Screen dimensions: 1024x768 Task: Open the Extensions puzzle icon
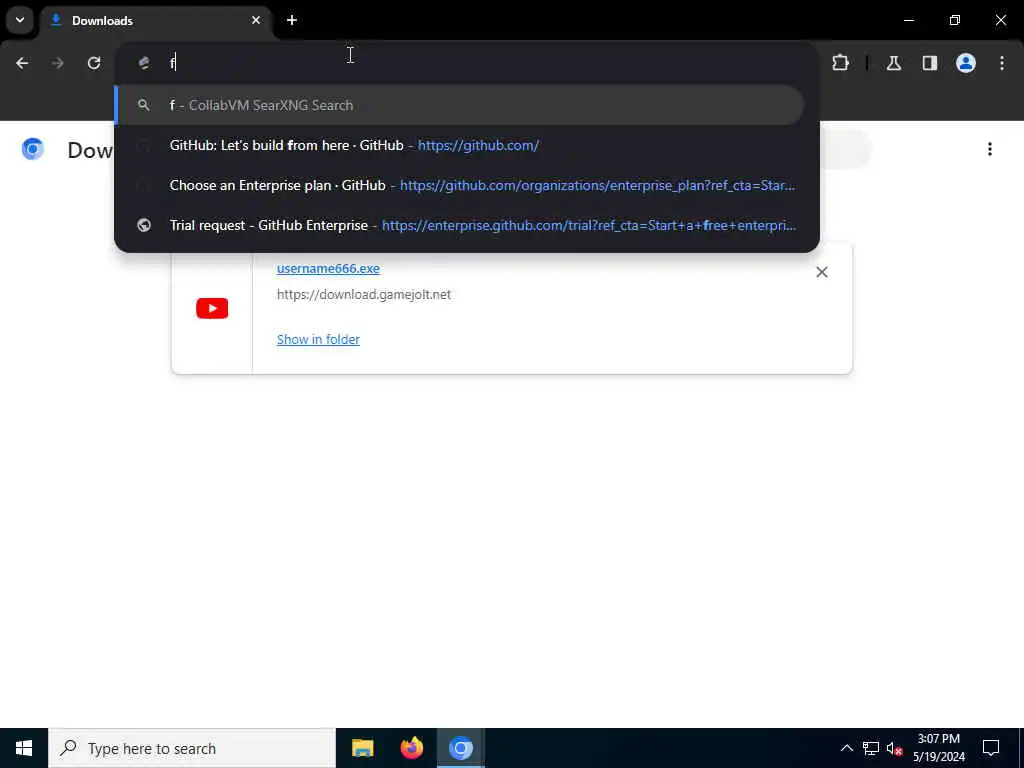coord(840,63)
